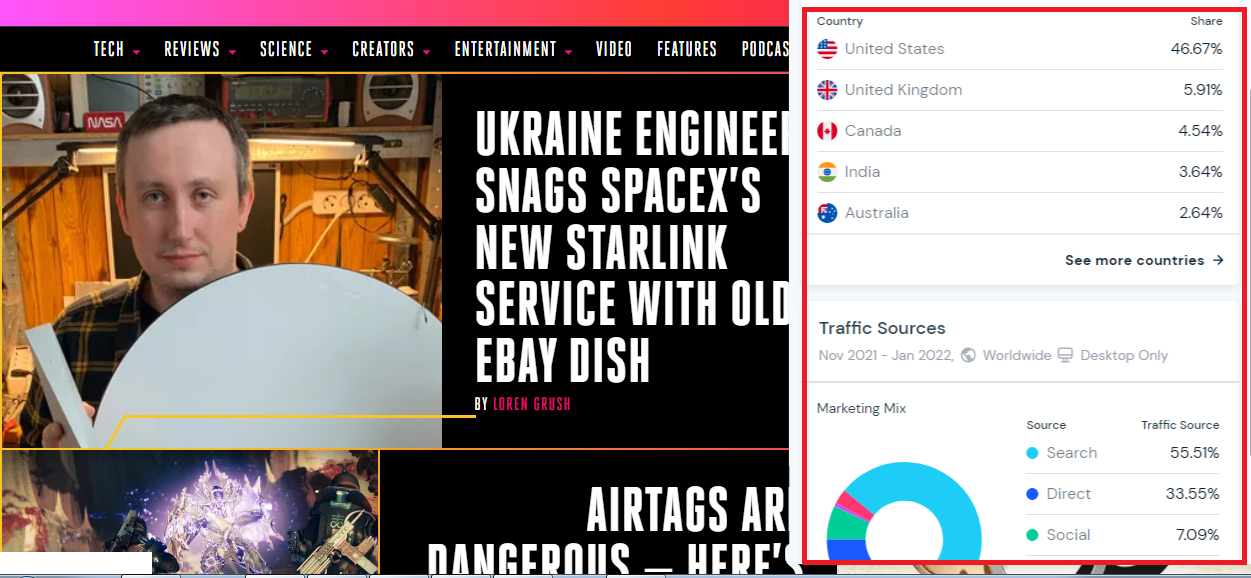Open author link Loren Grush
The width and height of the screenshot is (1251, 578).
(x=531, y=404)
